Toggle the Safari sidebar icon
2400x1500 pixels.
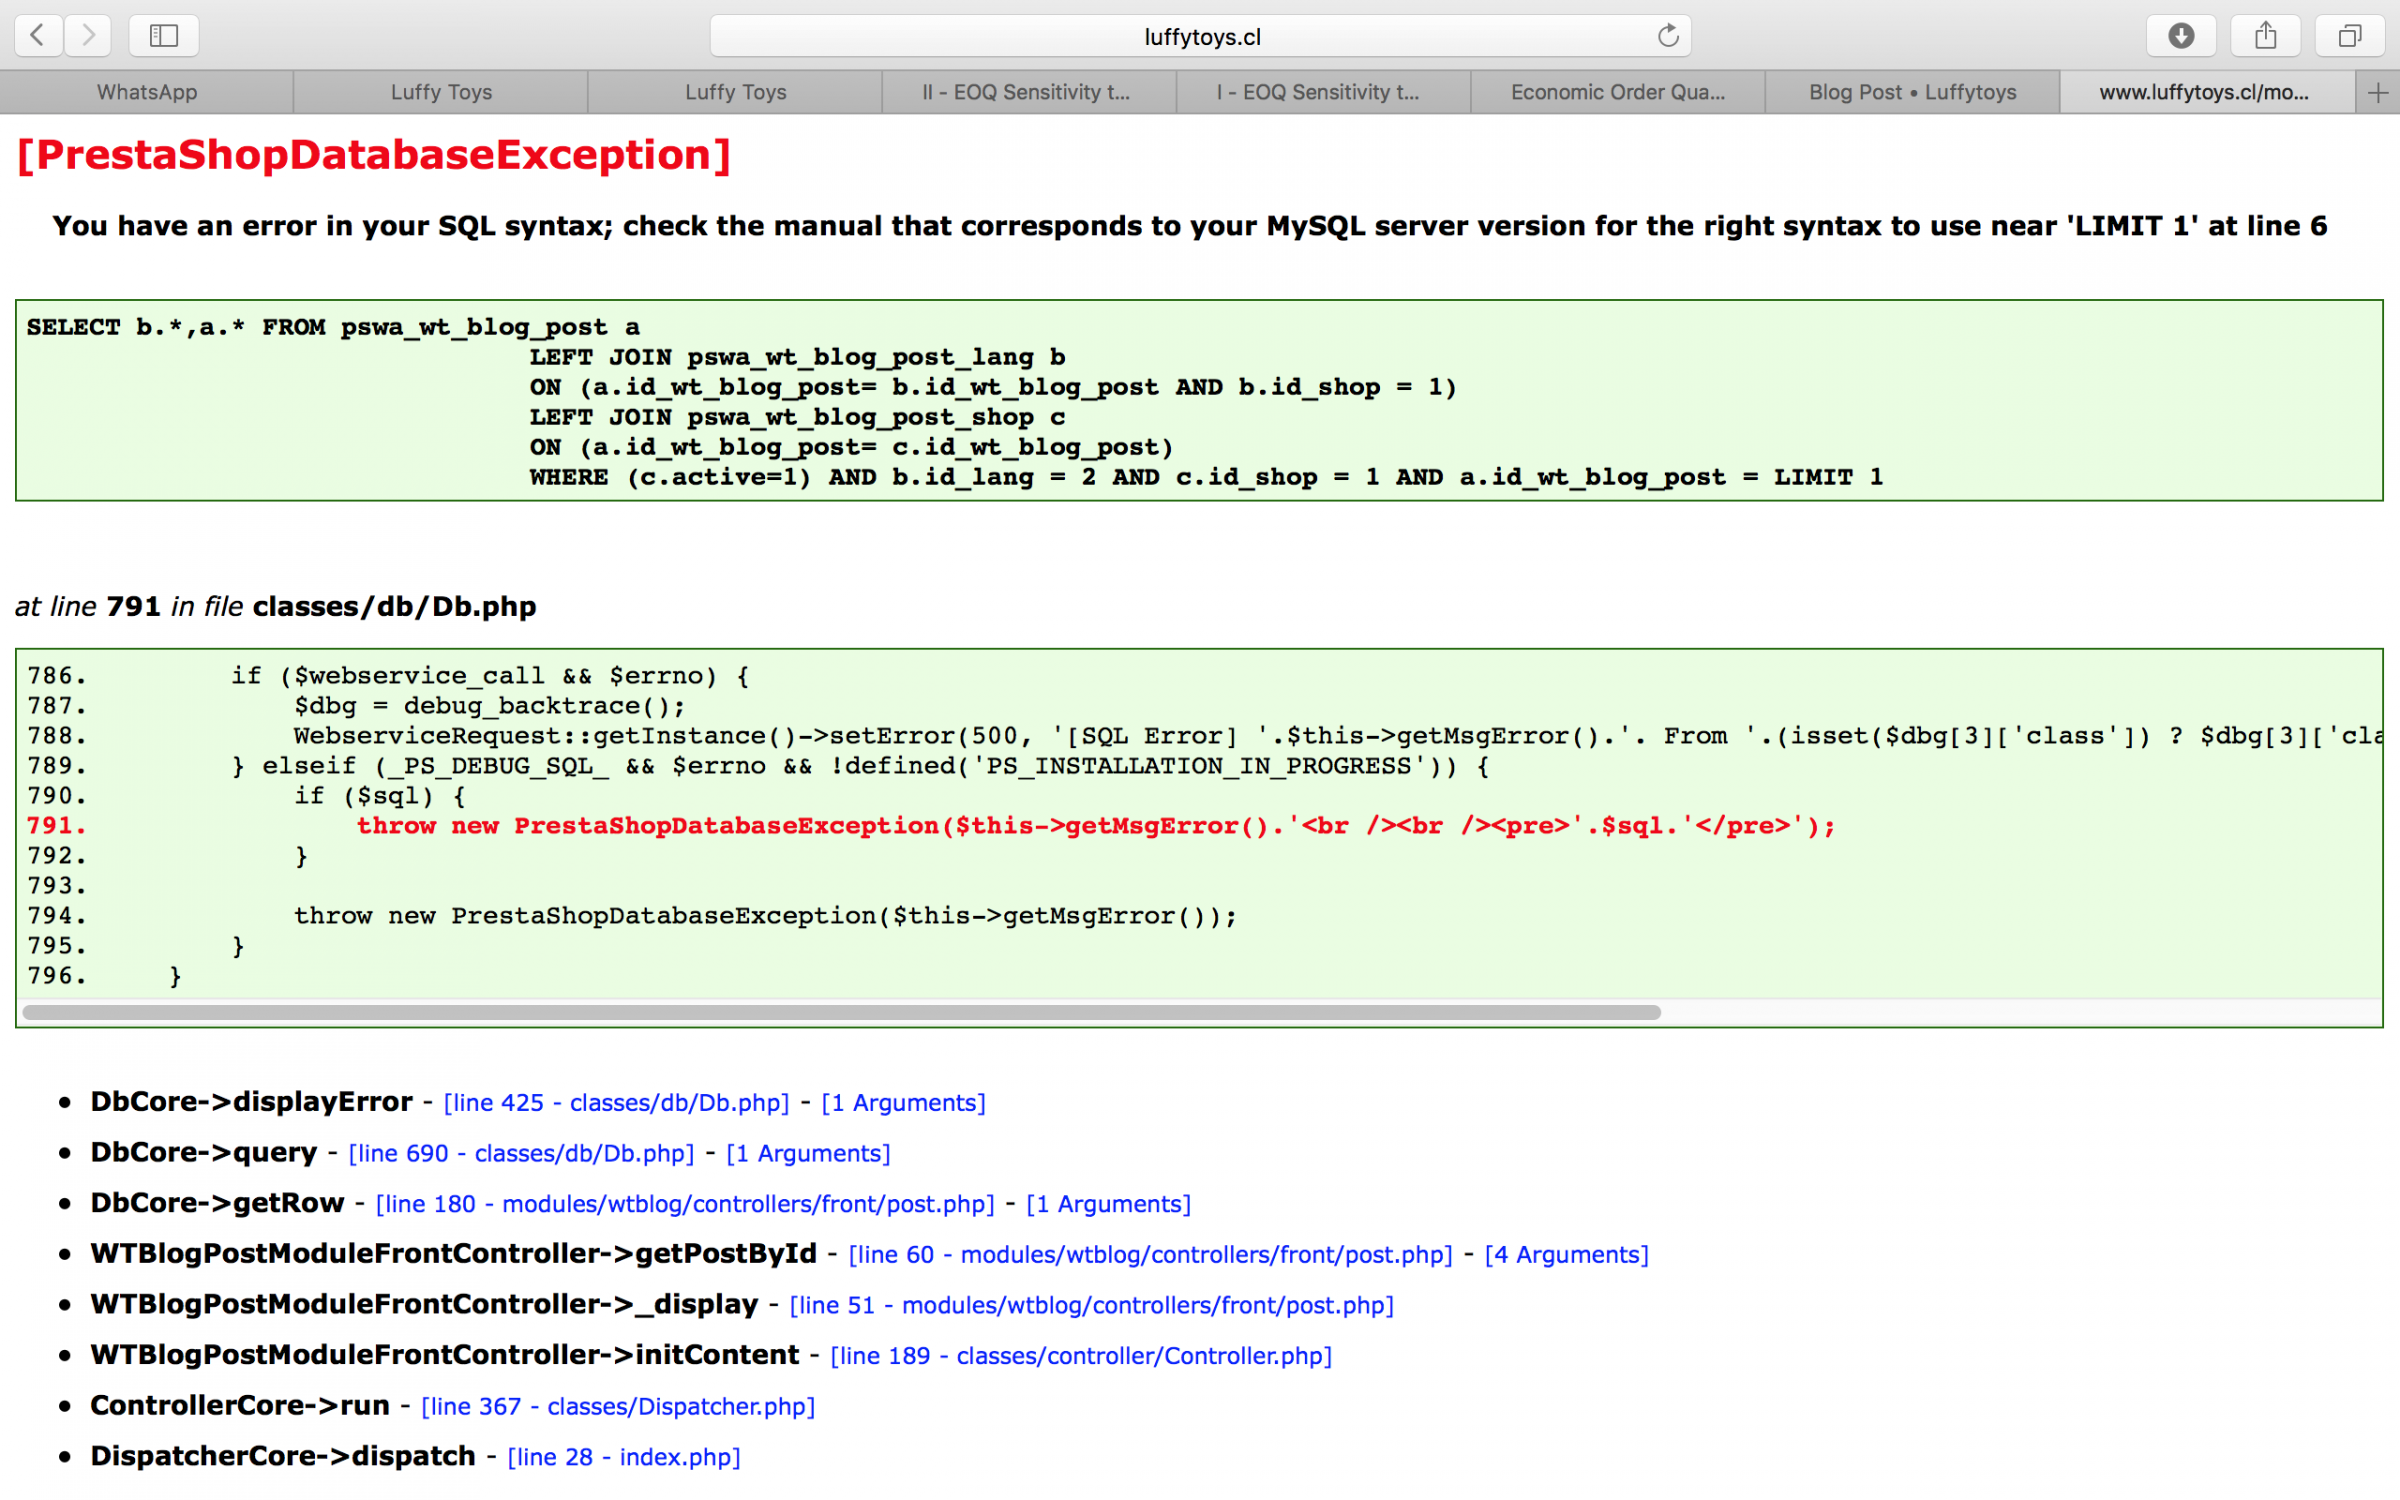click(x=164, y=36)
